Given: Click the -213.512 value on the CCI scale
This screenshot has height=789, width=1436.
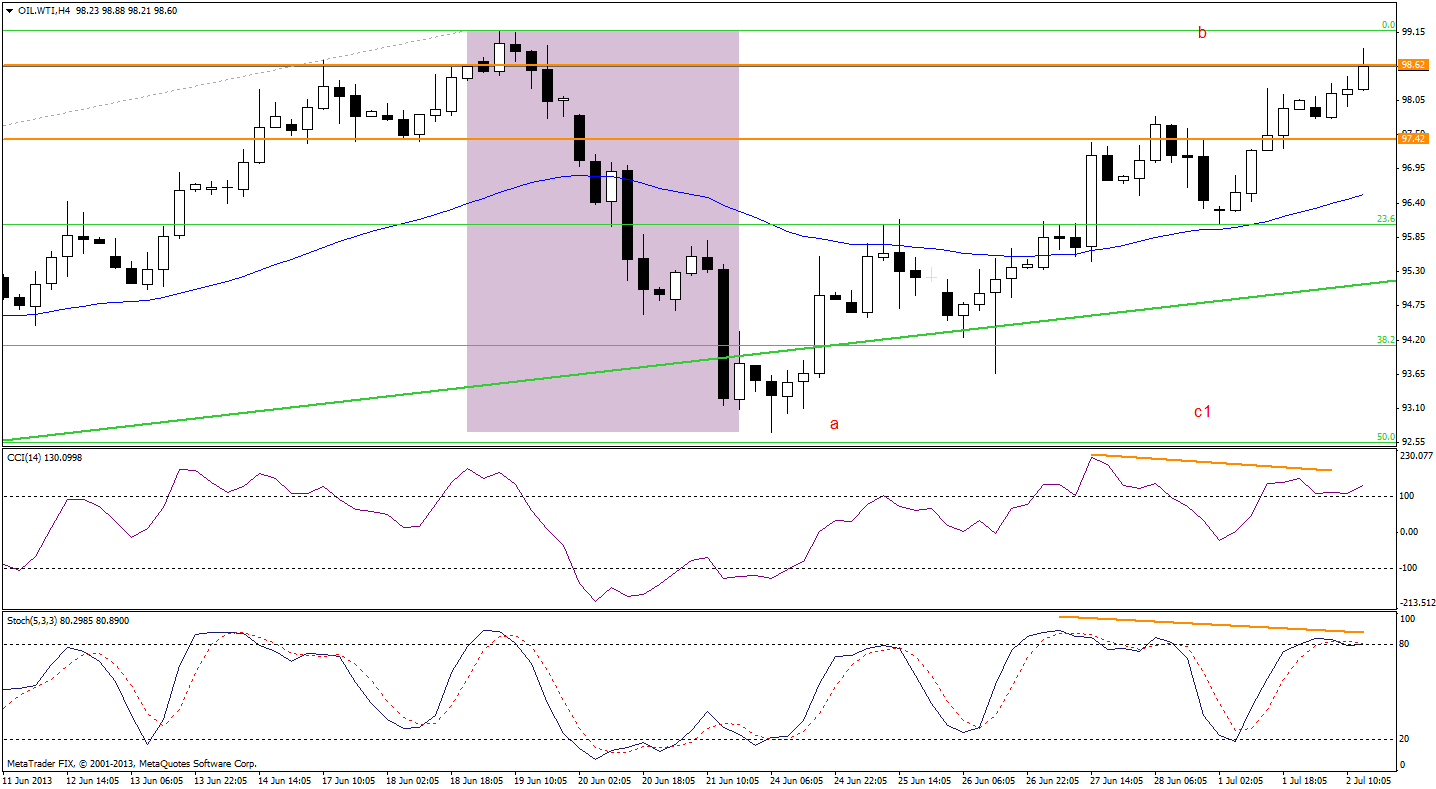Looking at the screenshot, I should pos(1417,603).
